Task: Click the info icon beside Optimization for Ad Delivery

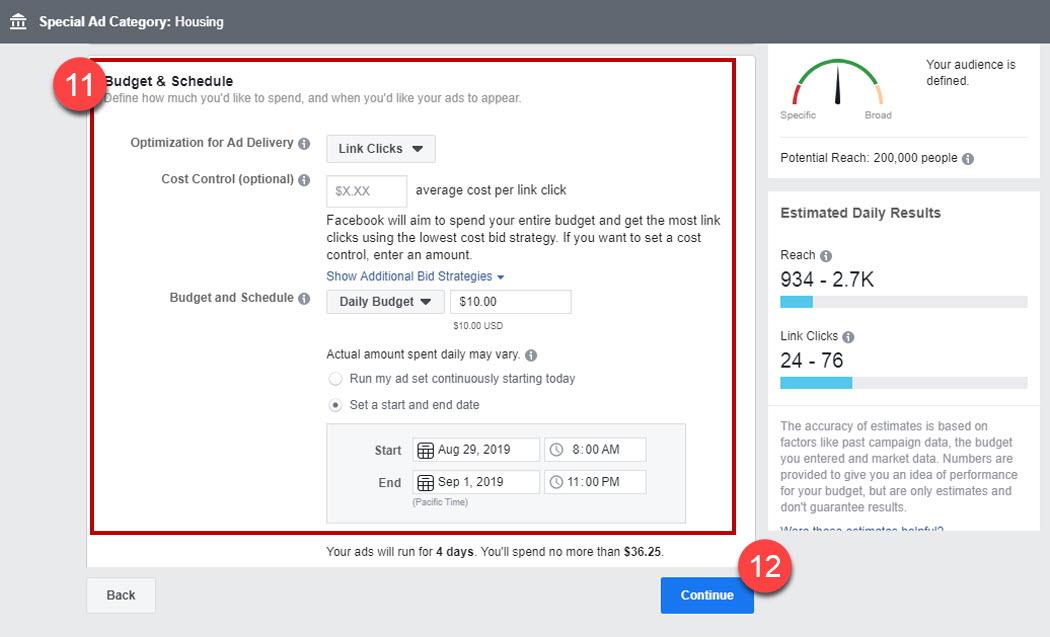Action: coord(304,144)
